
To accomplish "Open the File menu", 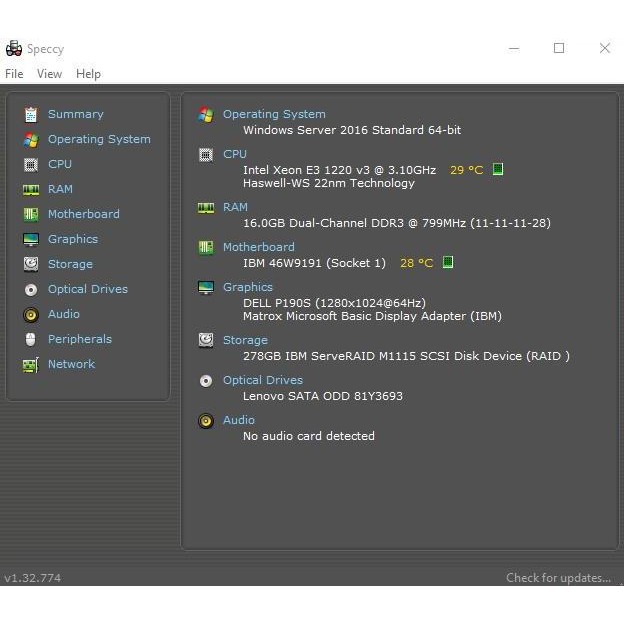I will tap(14, 74).
